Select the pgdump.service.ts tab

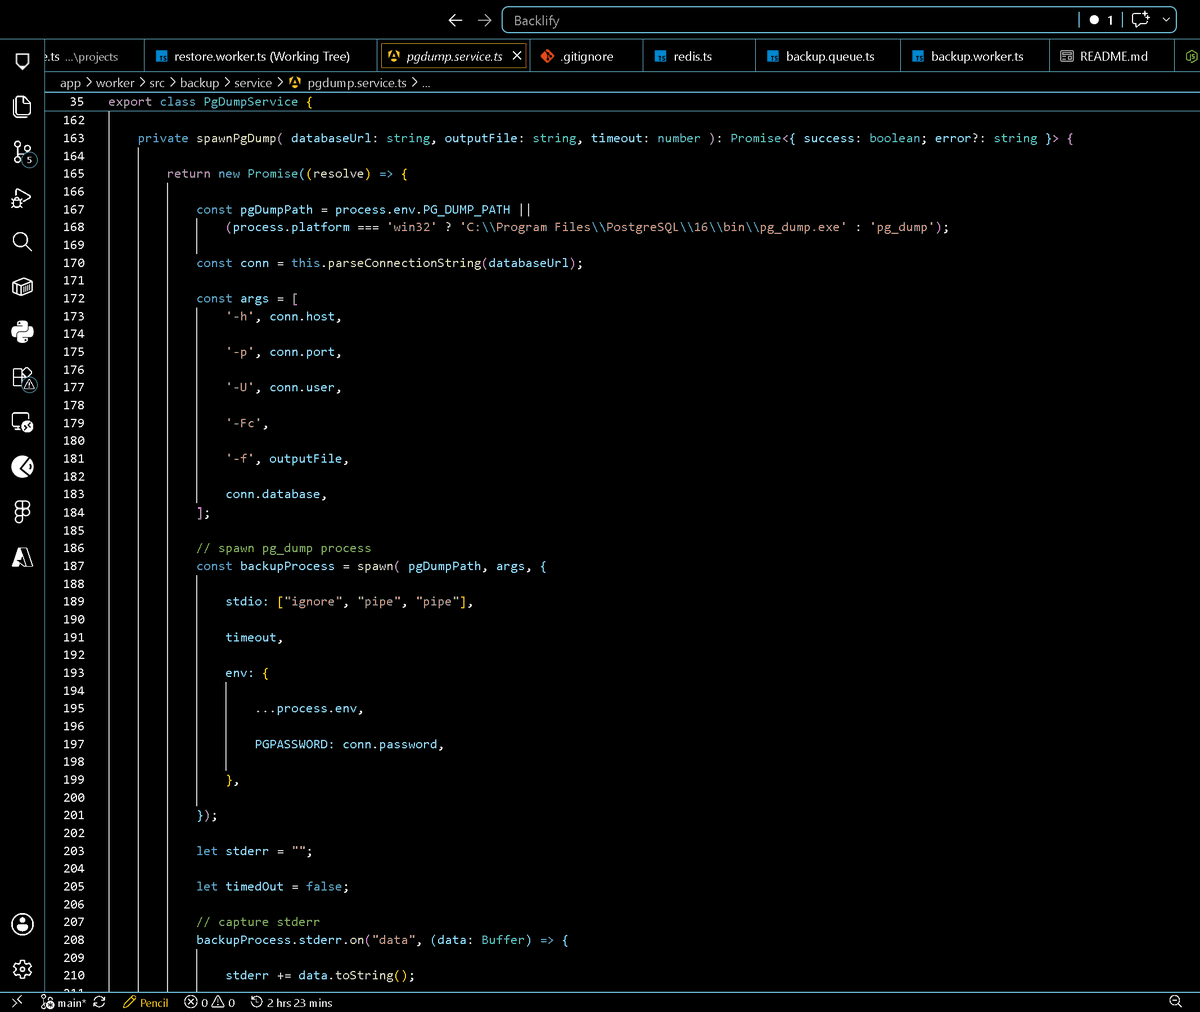(454, 56)
